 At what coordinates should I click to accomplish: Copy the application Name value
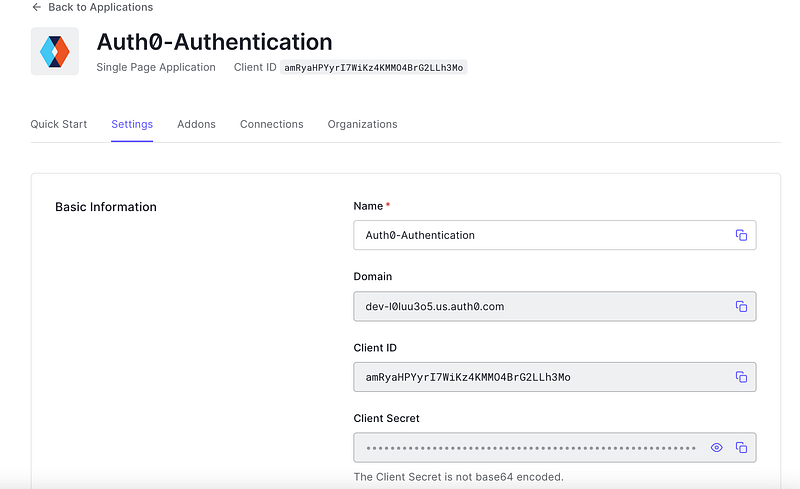tap(741, 235)
